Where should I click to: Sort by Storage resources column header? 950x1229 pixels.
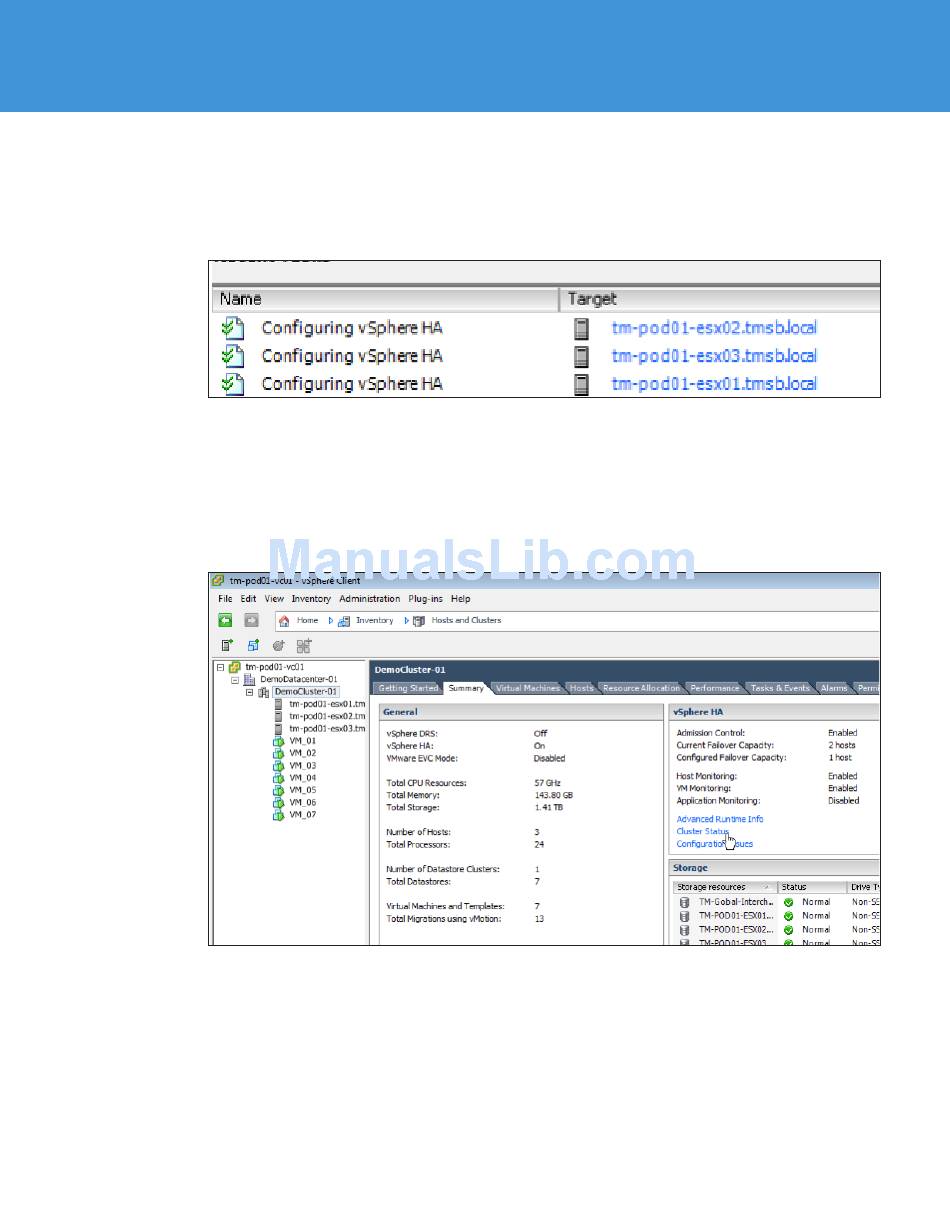725,887
